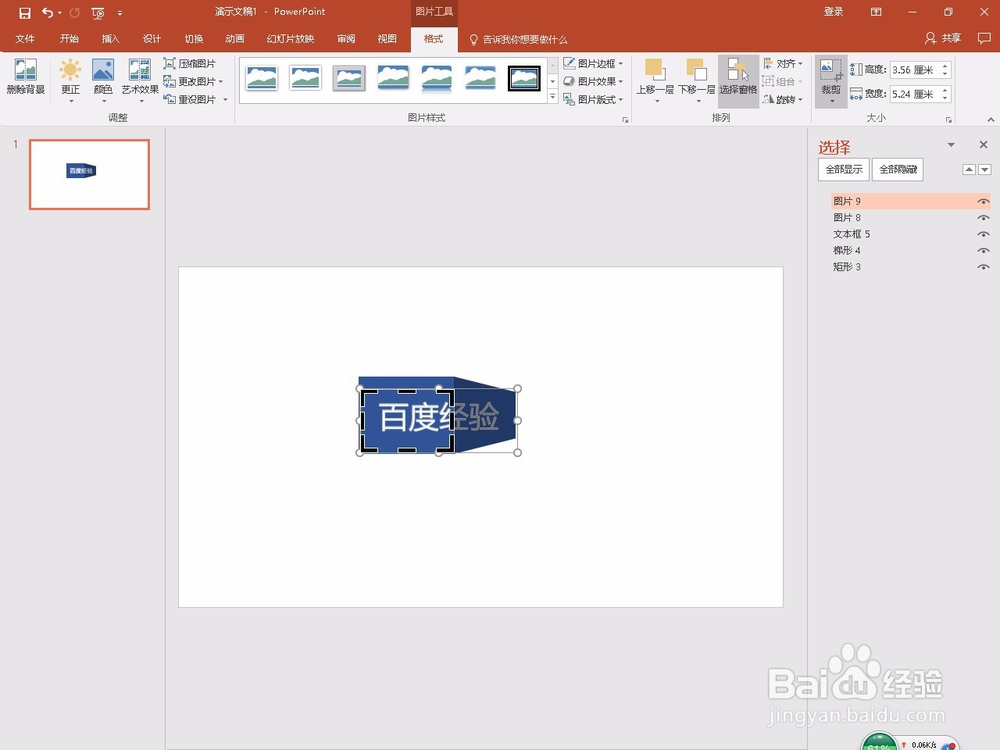
Task: Toggle visibility of 矩形 3
Action: [983, 267]
